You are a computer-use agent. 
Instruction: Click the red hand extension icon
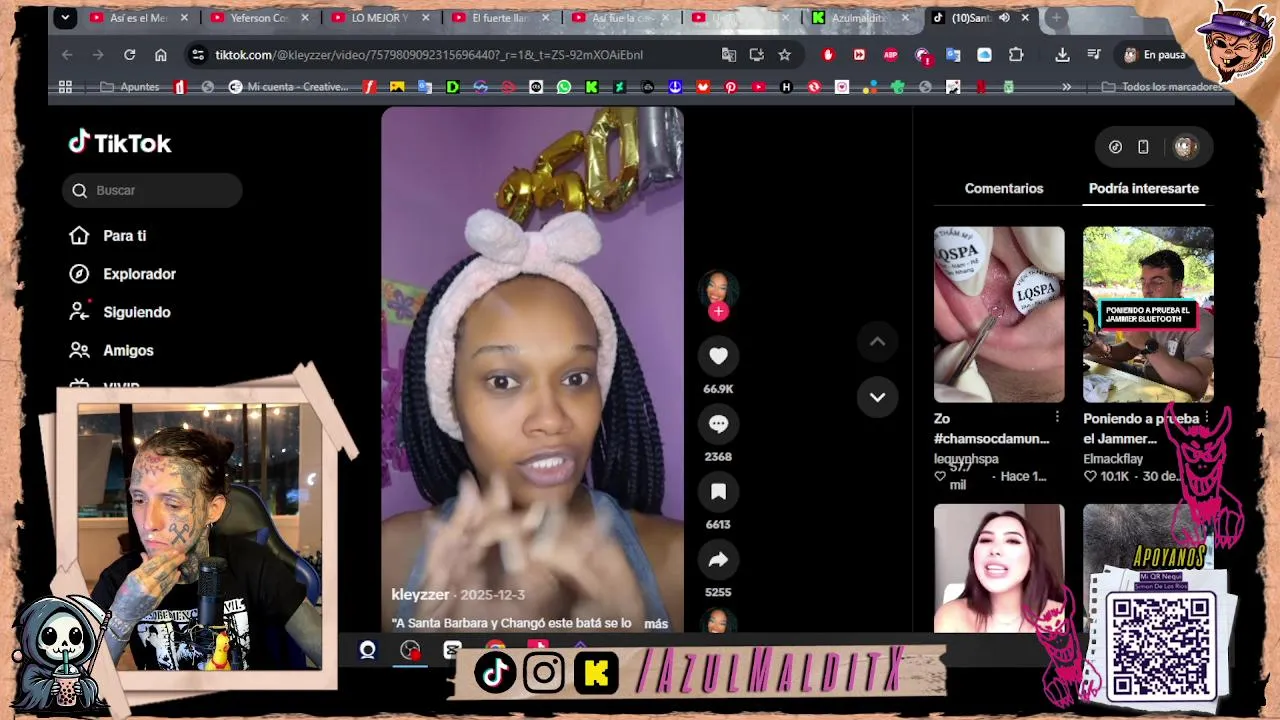[828, 55]
